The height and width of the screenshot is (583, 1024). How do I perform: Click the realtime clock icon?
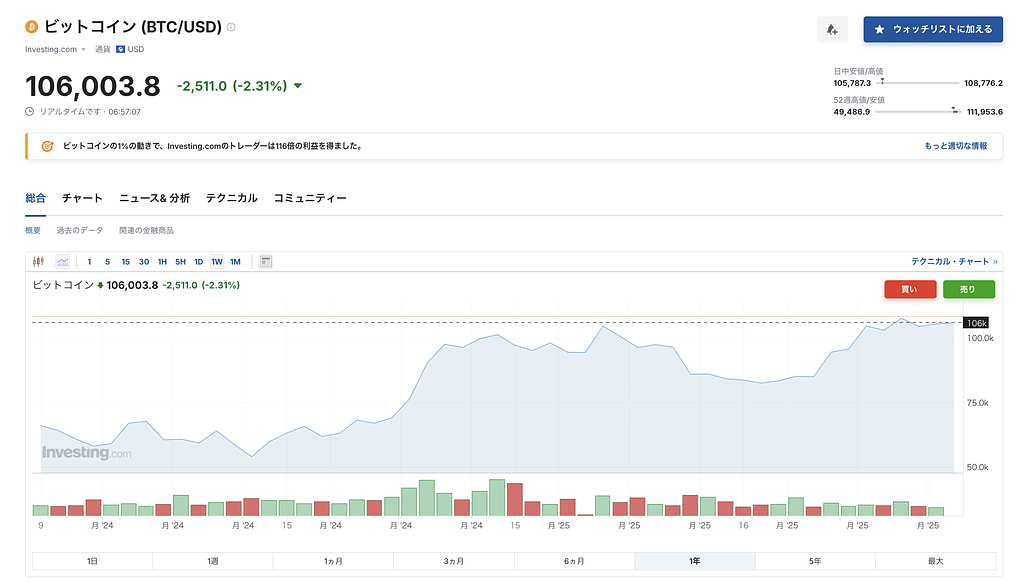point(30,112)
